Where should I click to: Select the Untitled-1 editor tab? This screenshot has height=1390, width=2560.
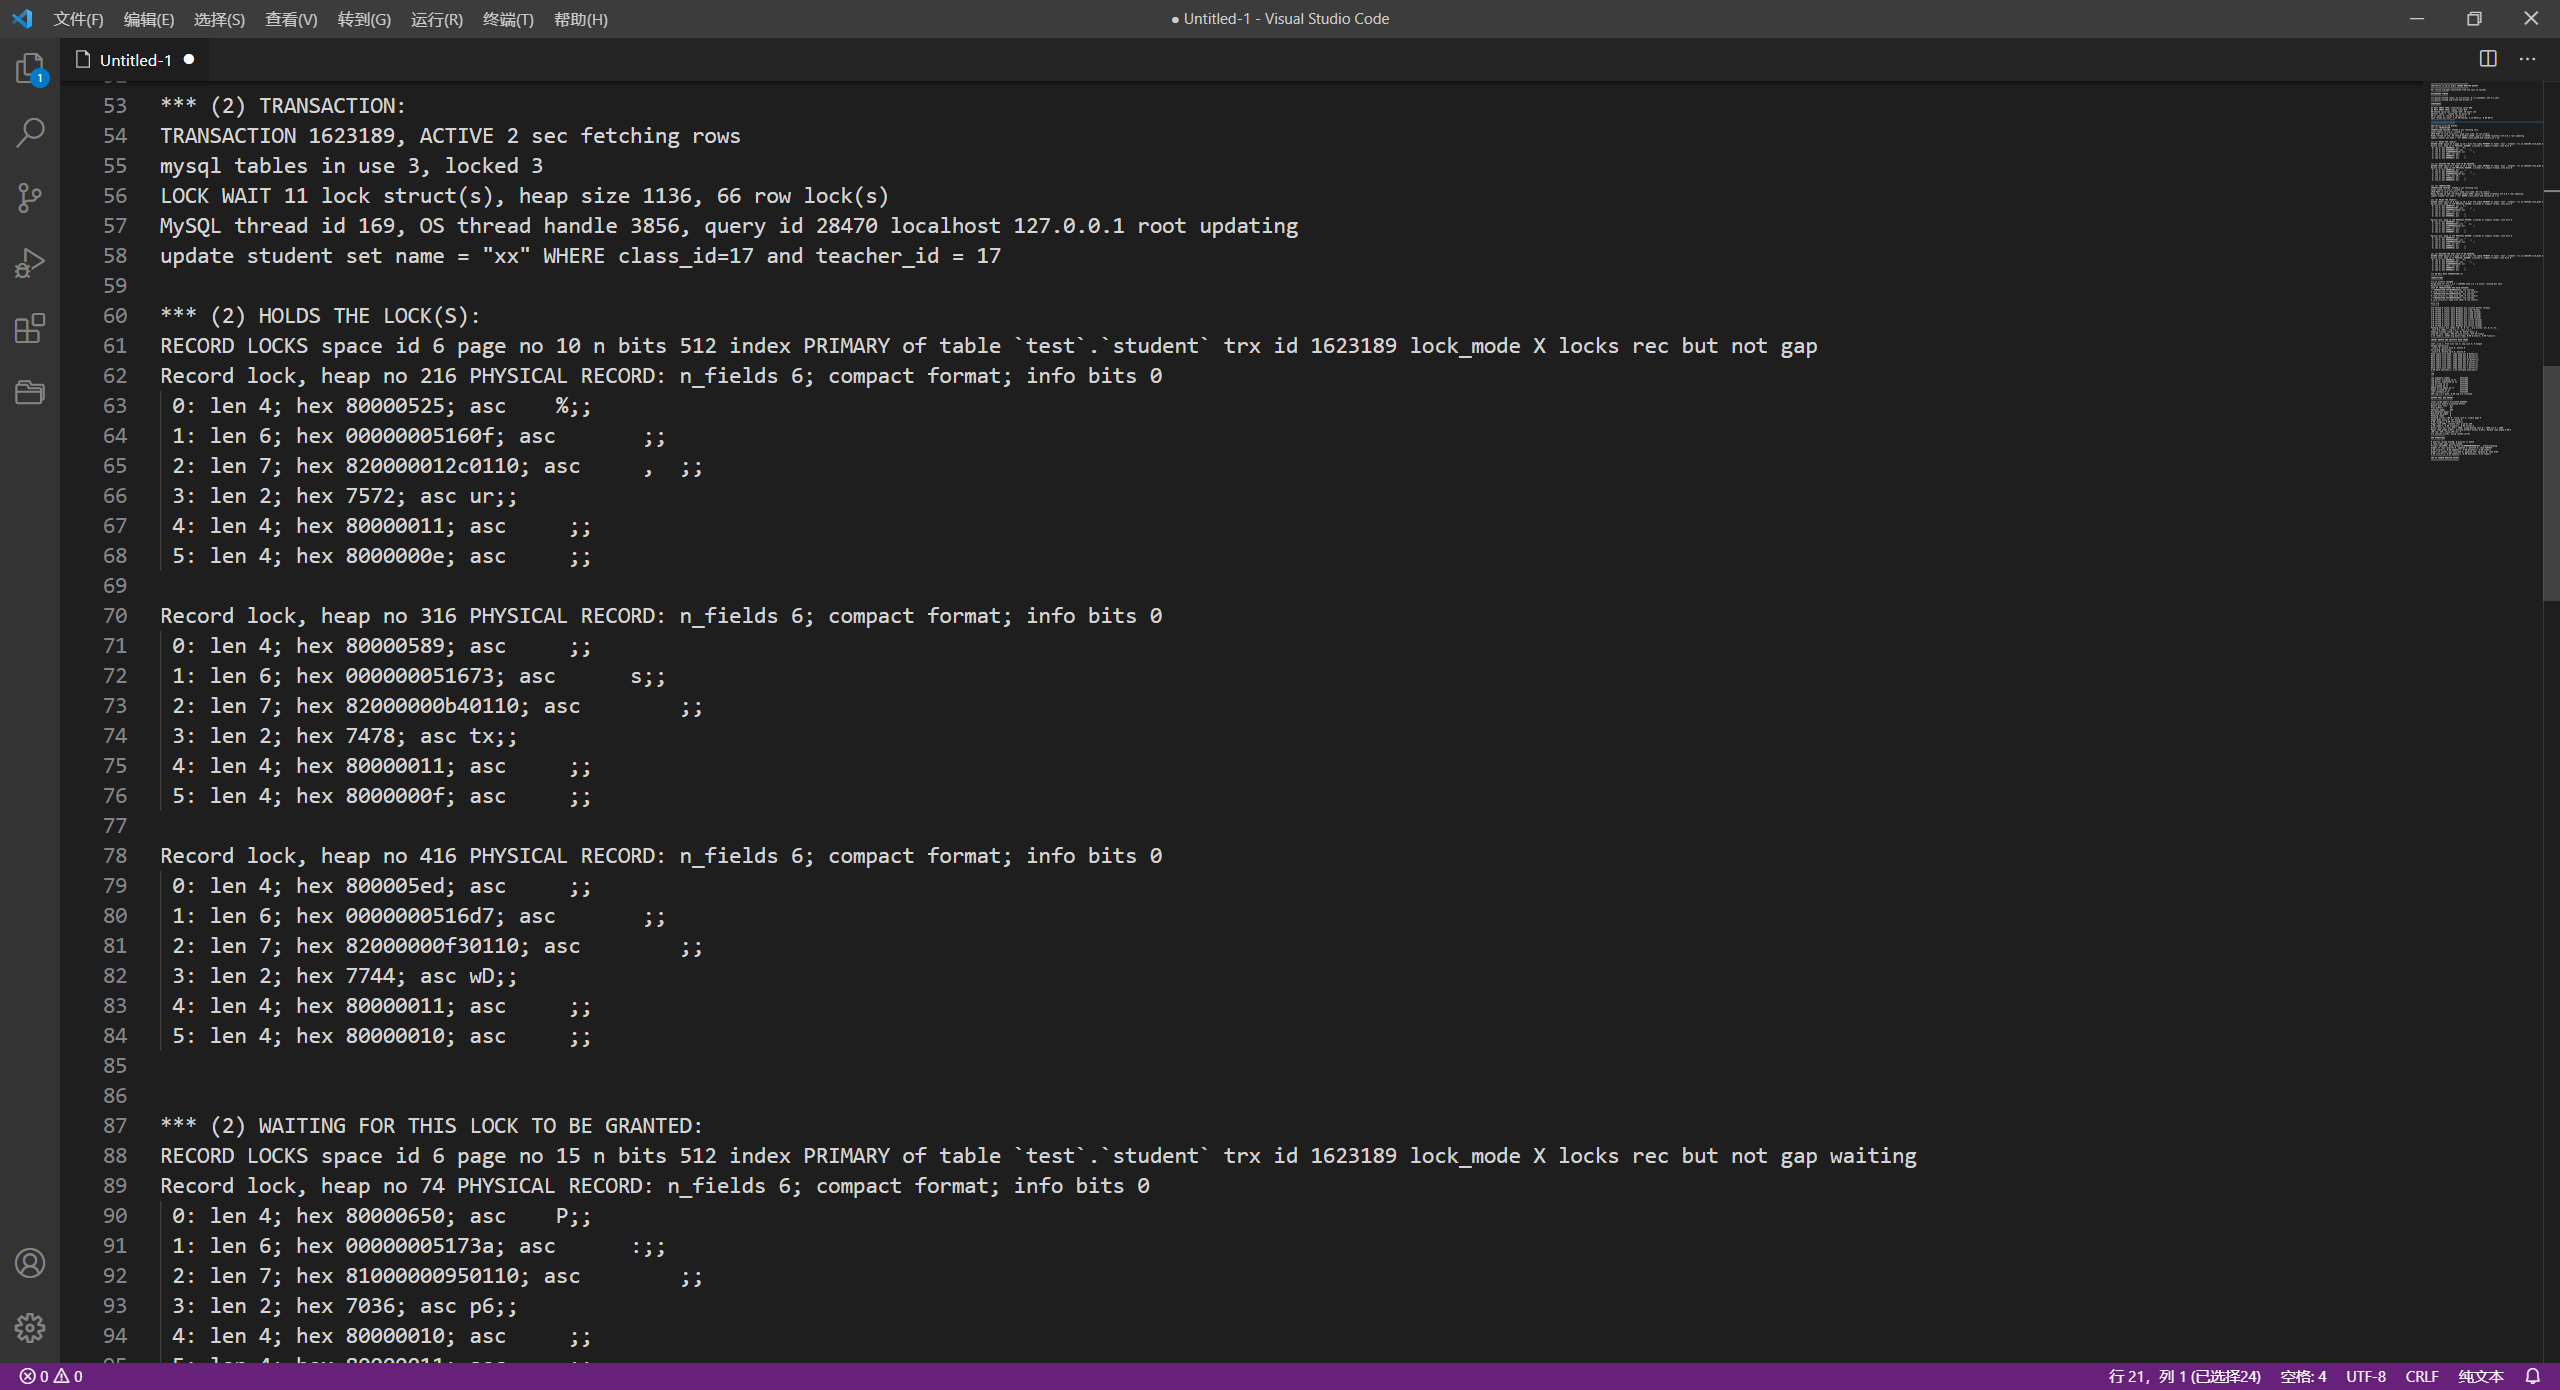click(x=135, y=60)
